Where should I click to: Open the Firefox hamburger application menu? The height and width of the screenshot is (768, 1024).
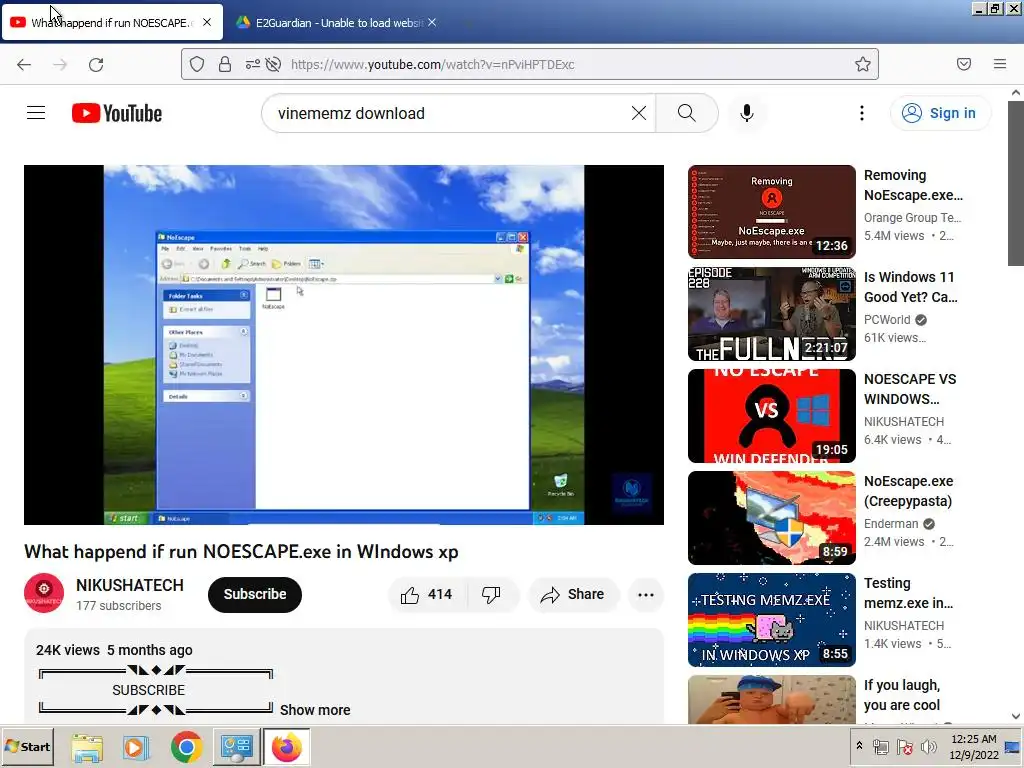[1000, 64]
